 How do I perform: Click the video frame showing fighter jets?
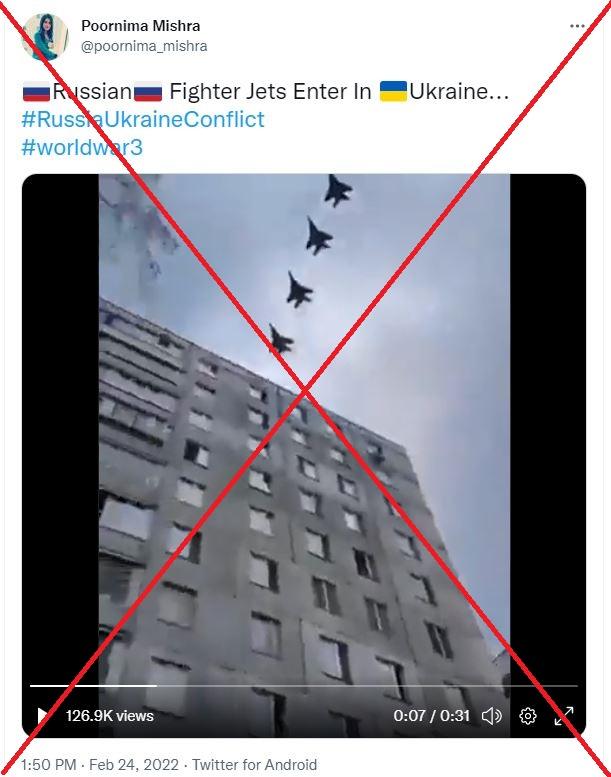[x=304, y=455]
